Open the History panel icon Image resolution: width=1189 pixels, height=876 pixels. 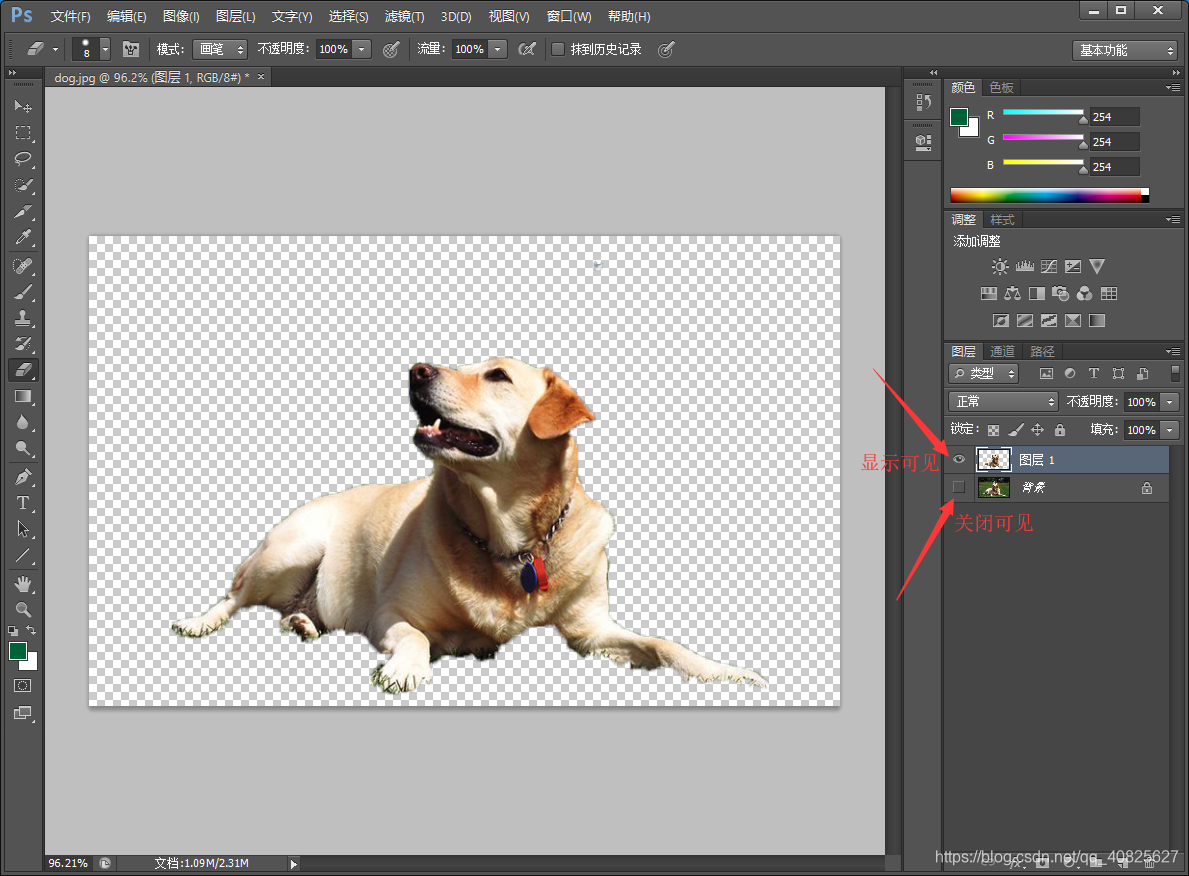pyautogui.click(x=923, y=102)
